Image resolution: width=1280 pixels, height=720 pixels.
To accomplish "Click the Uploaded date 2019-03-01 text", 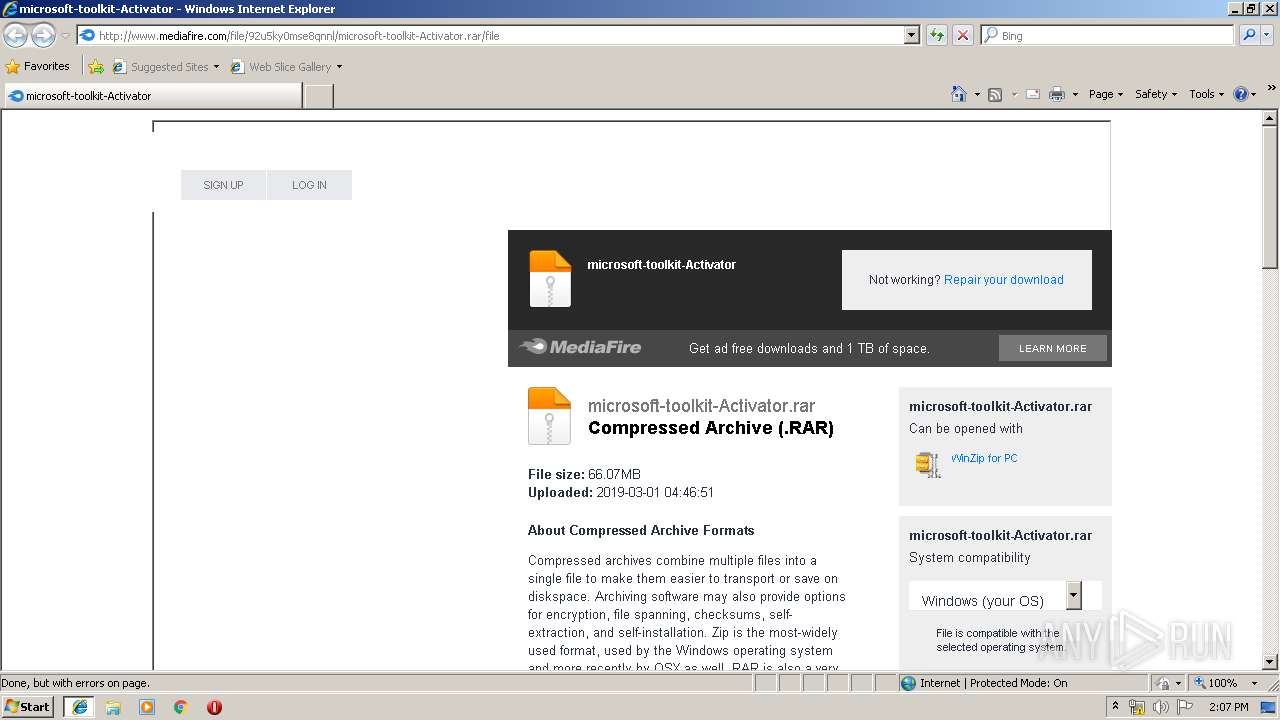I will click(621, 492).
